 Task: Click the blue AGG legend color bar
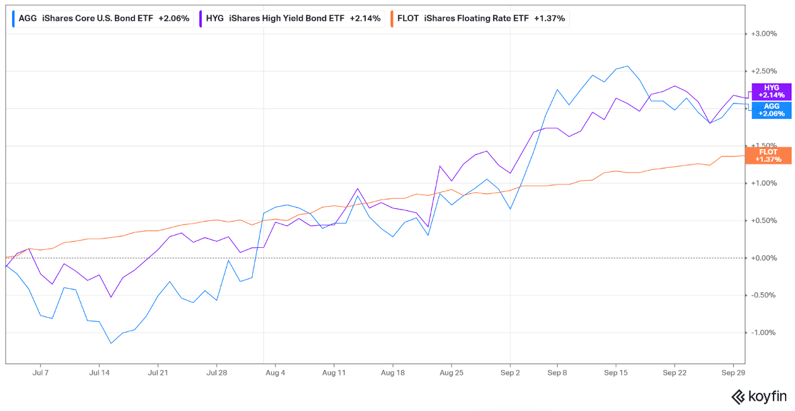(x=13, y=17)
